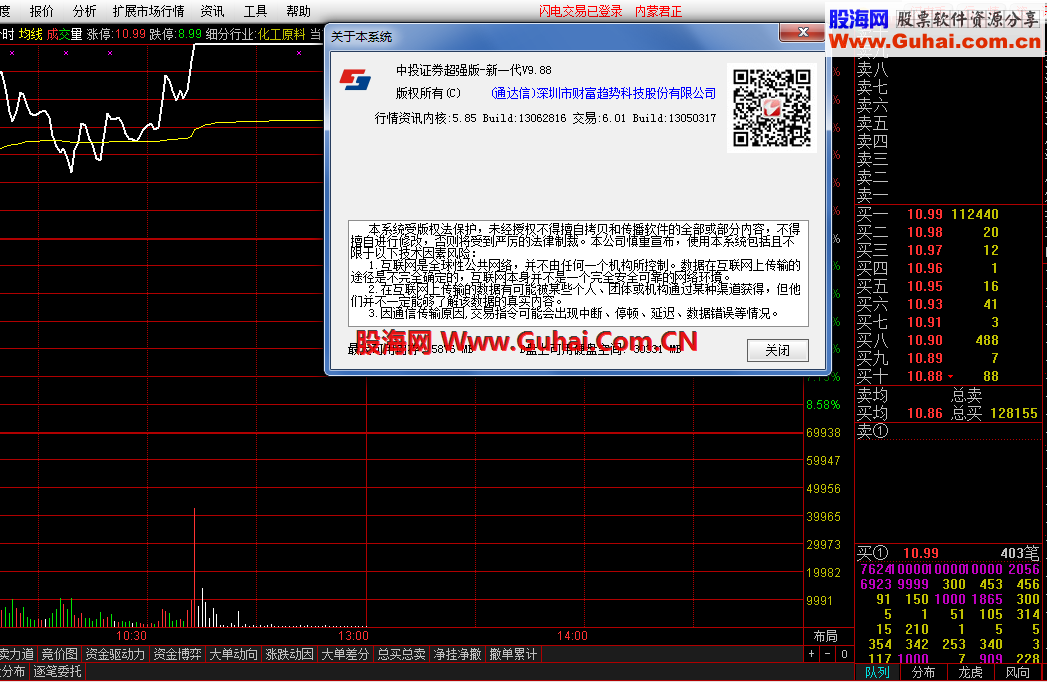Switch to the 逐笔委托 tab
The width and height of the screenshot is (1047, 683).
(x=57, y=672)
